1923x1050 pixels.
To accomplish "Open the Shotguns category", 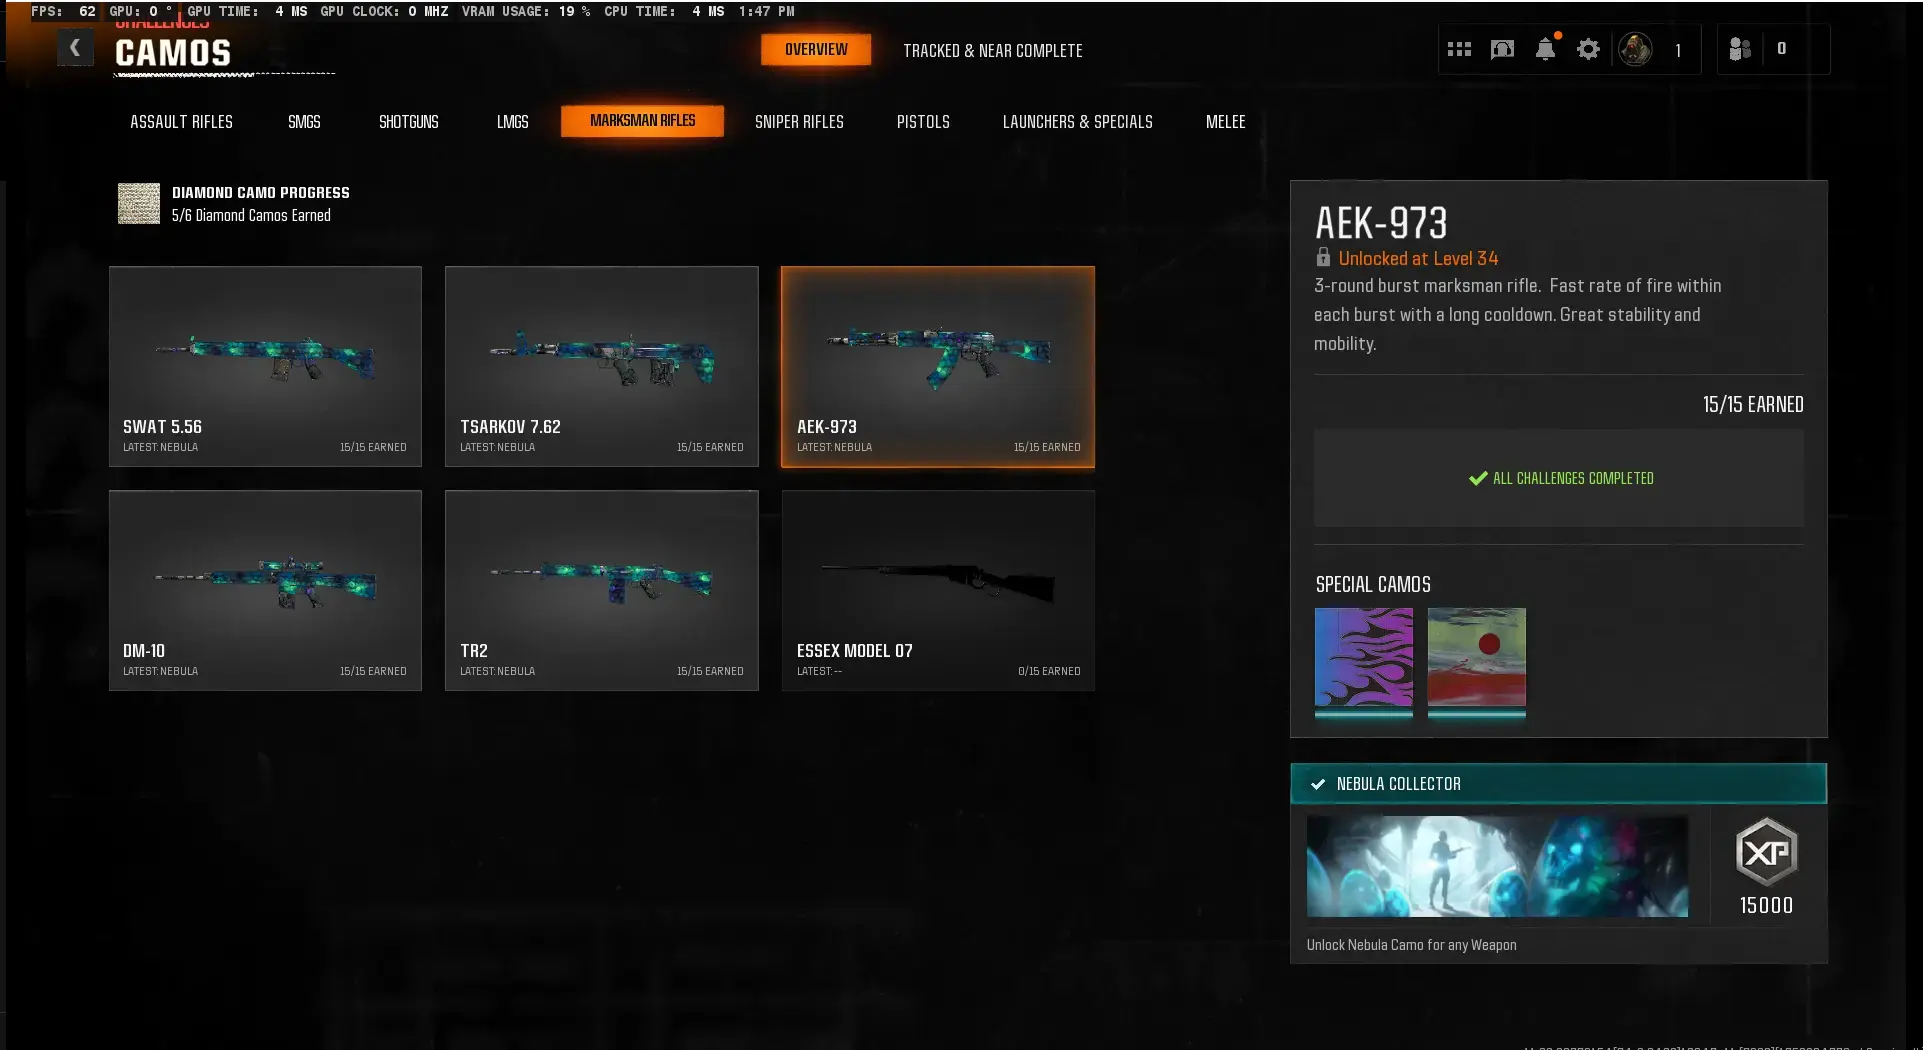I will coord(408,122).
